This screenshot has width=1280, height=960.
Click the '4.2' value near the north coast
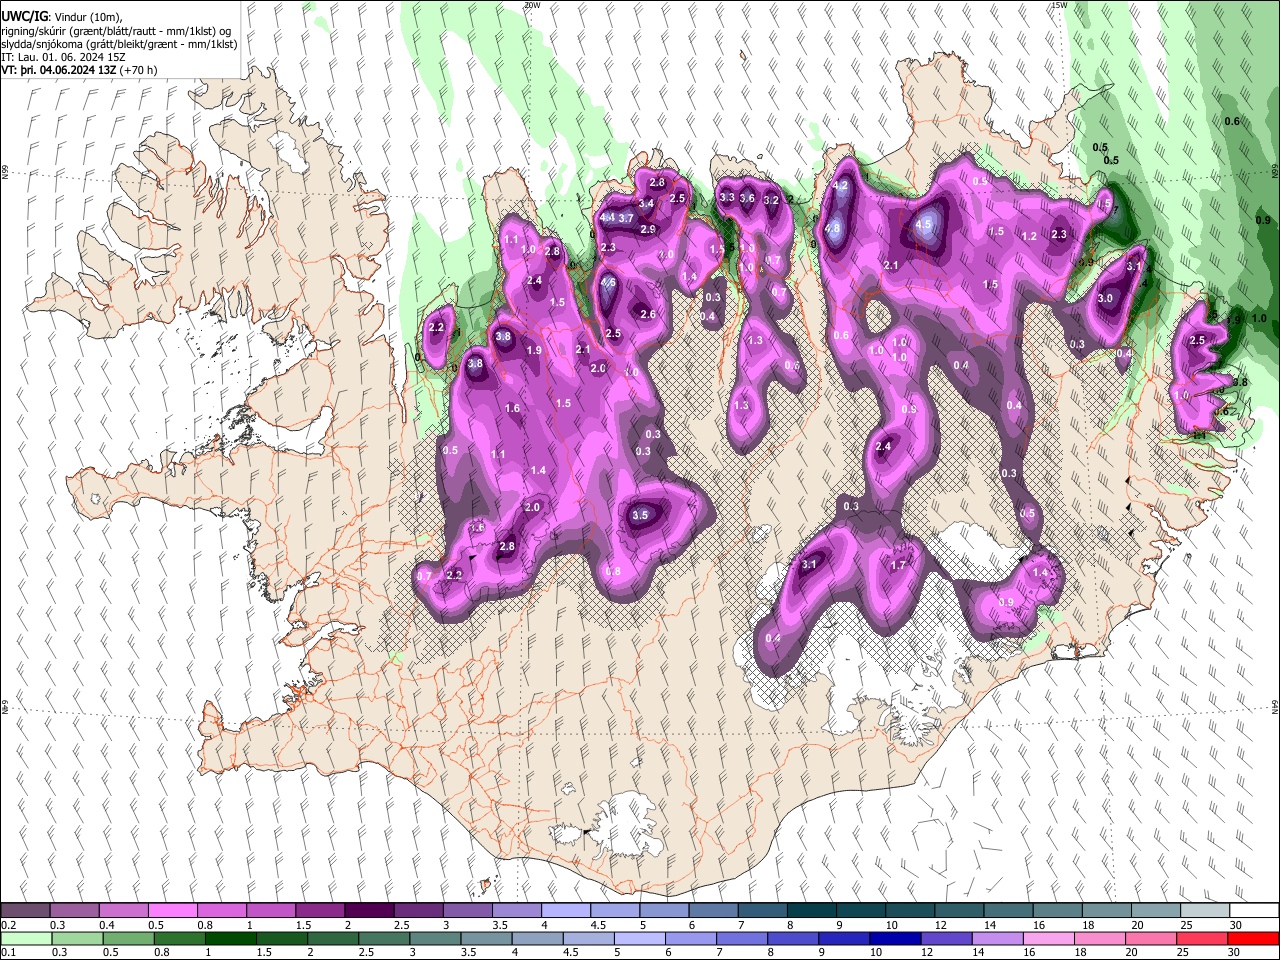[x=841, y=185]
